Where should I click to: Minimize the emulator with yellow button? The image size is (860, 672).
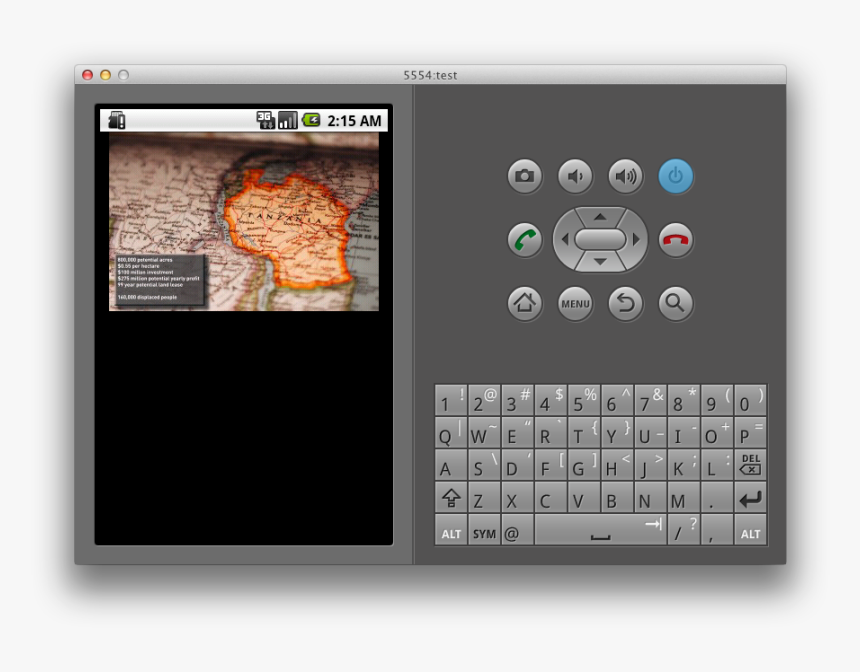[105, 75]
